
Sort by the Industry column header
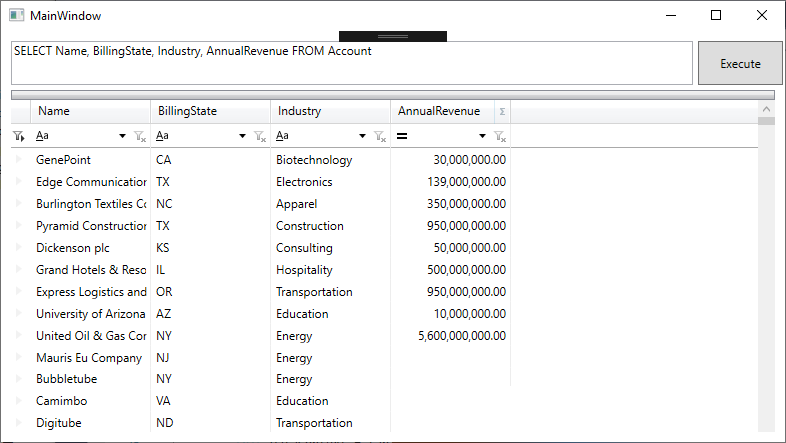click(330, 111)
